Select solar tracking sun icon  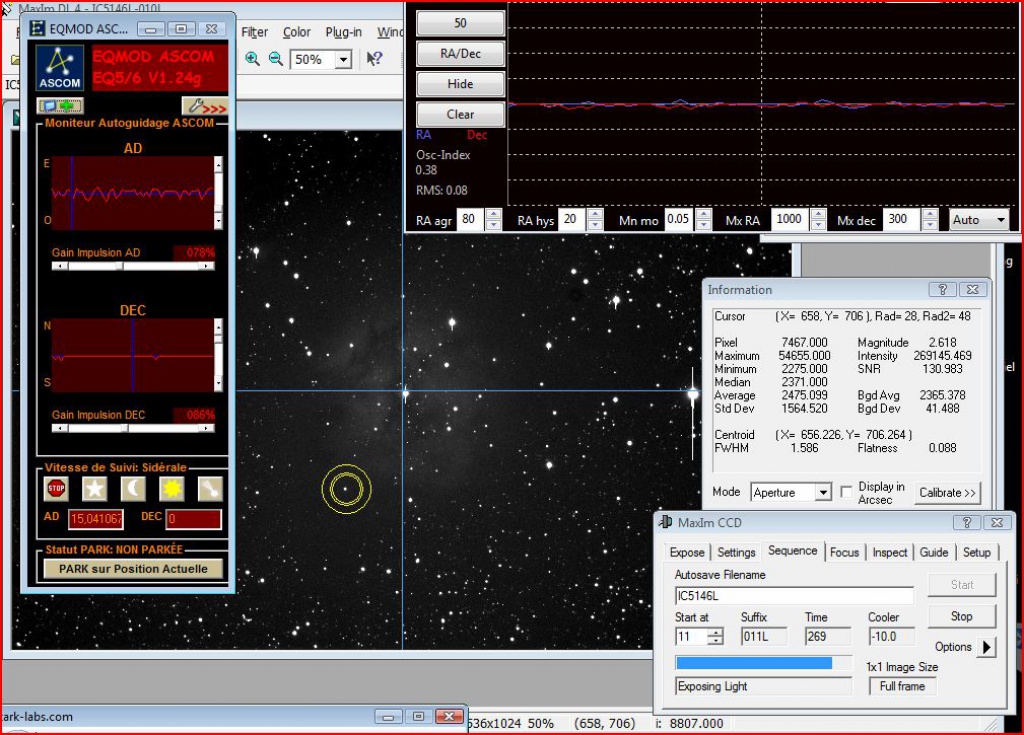tap(171, 488)
